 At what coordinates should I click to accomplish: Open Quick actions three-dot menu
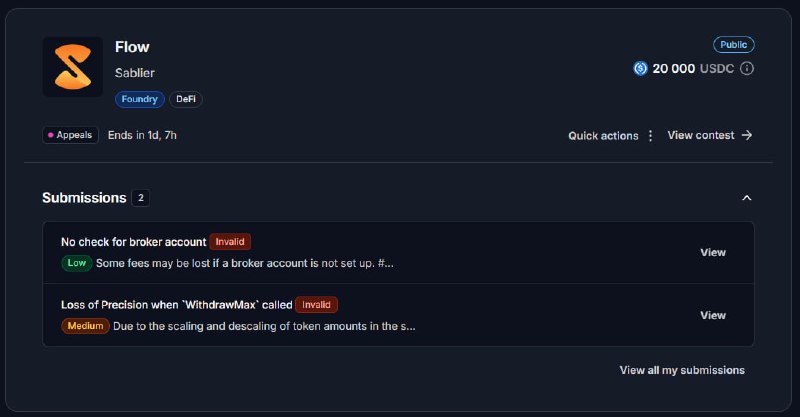click(650, 135)
